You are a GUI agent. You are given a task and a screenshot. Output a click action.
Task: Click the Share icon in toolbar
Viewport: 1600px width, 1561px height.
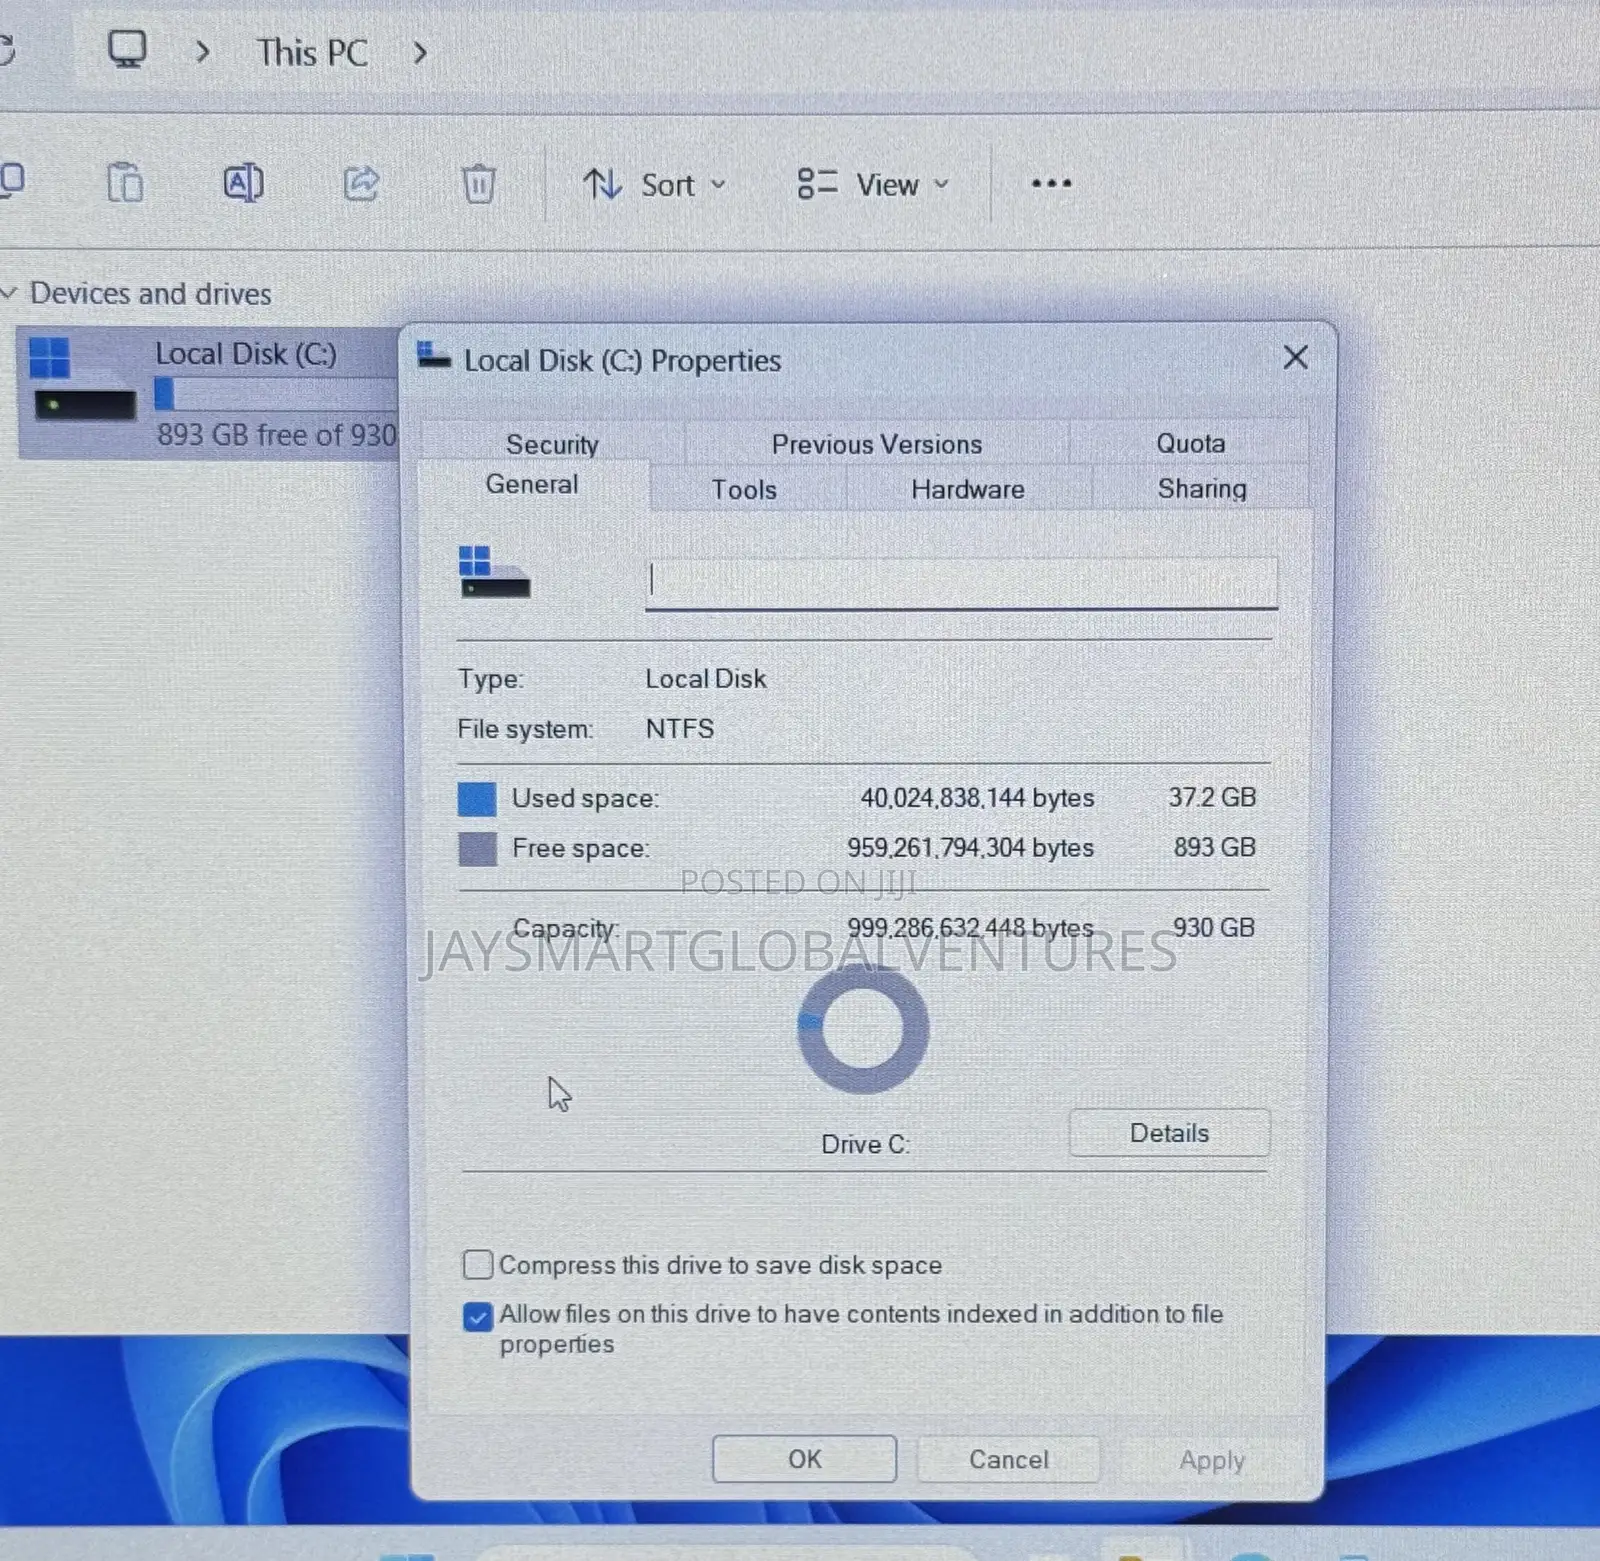tap(361, 183)
